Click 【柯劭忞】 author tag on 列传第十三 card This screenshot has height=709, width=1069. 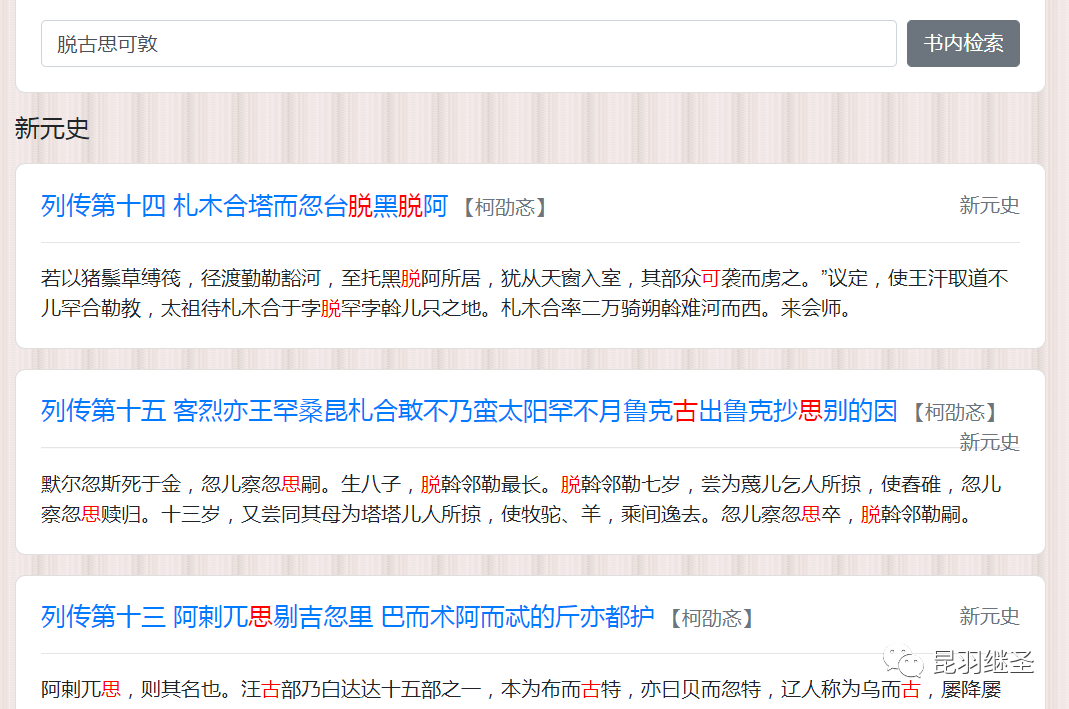coord(711,618)
